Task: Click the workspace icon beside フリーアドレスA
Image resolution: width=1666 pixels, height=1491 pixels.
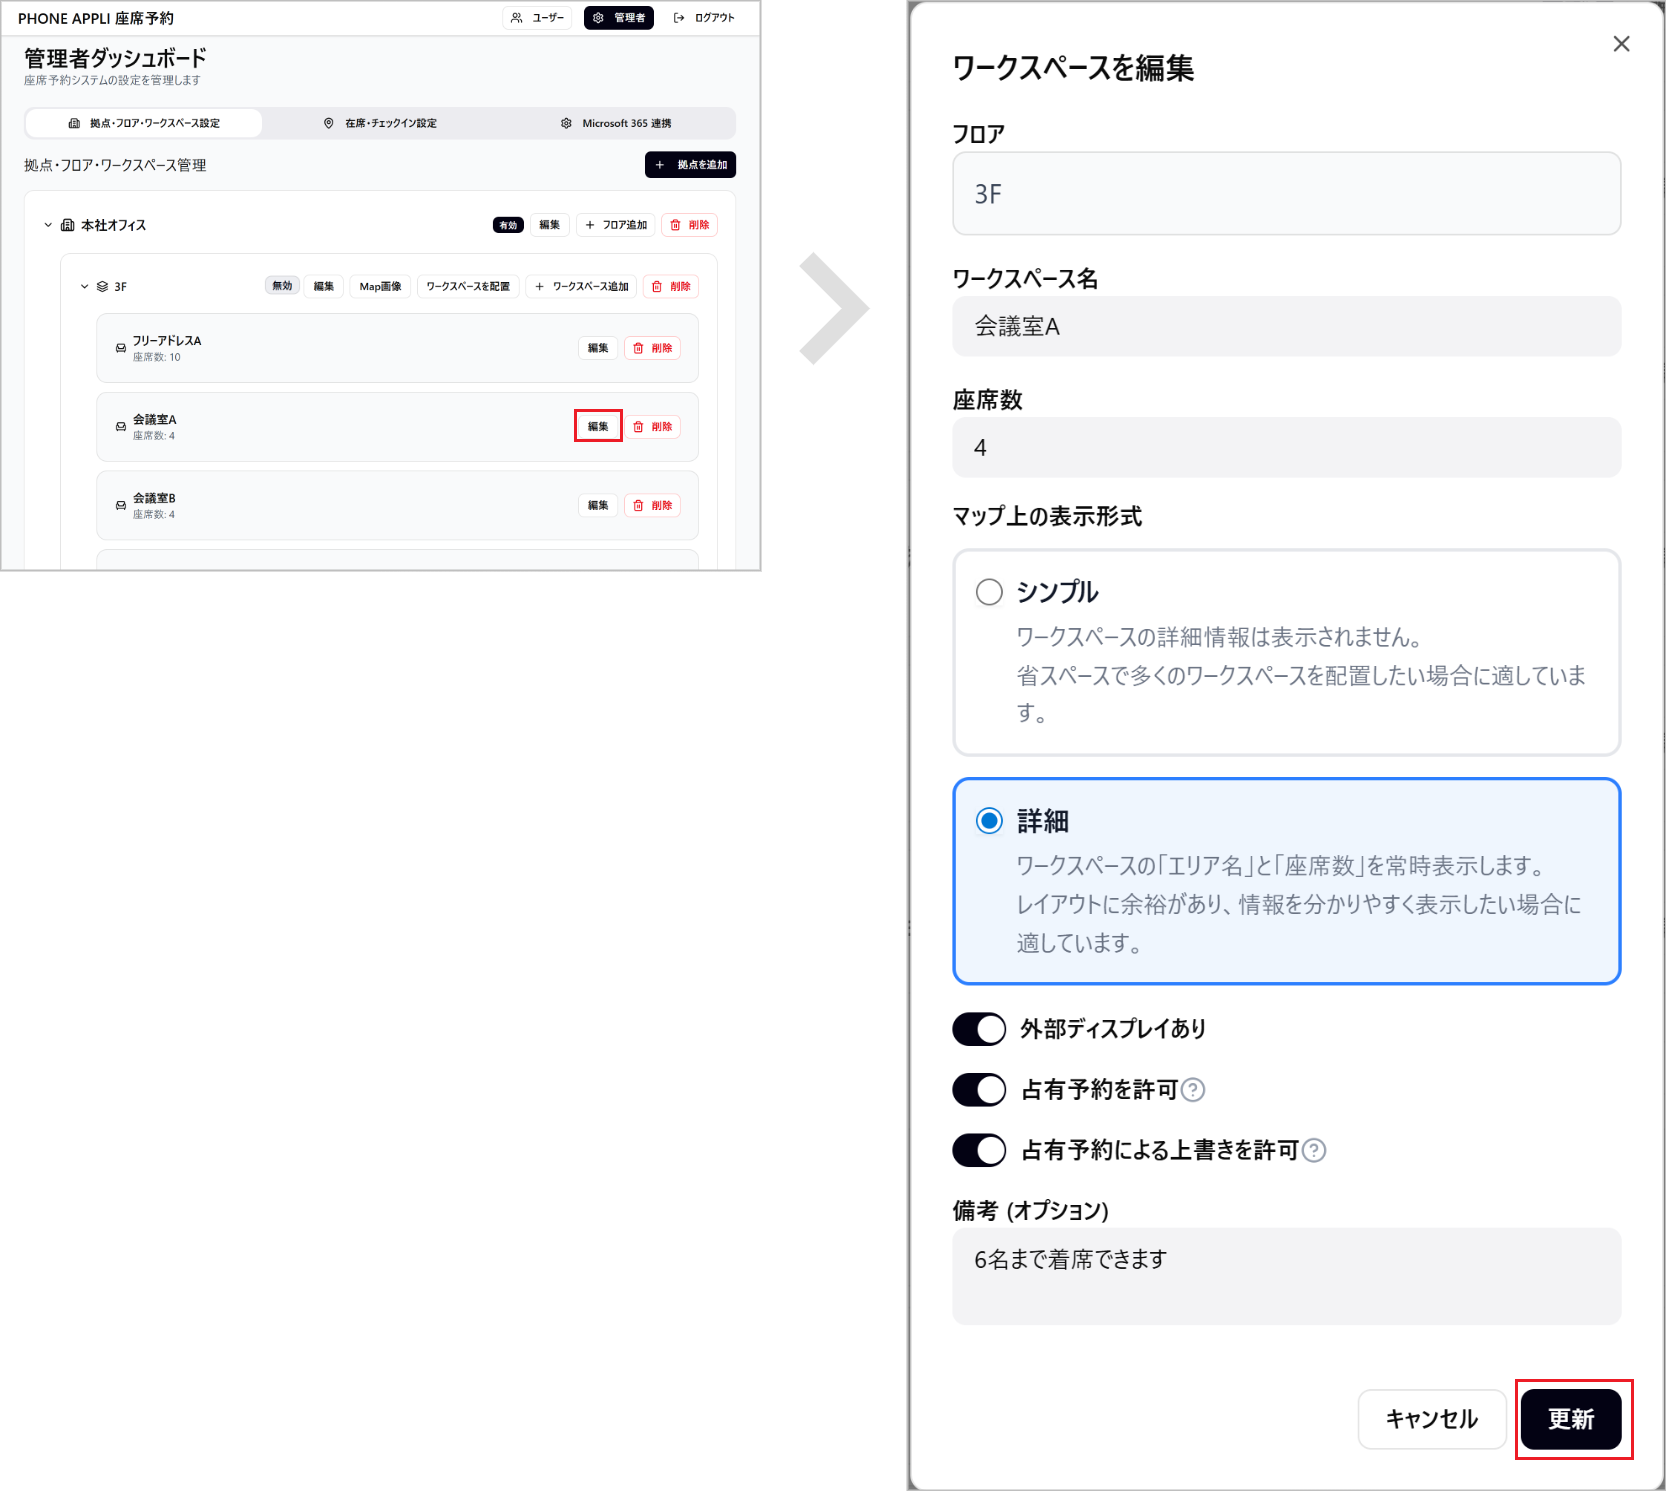Action: click(121, 348)
